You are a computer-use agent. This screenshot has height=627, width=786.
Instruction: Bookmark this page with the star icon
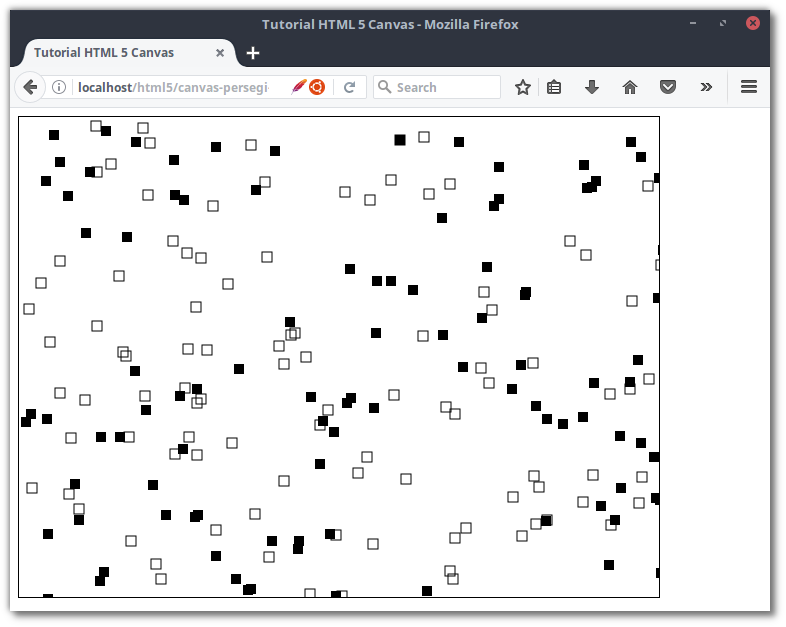[522, 88]
